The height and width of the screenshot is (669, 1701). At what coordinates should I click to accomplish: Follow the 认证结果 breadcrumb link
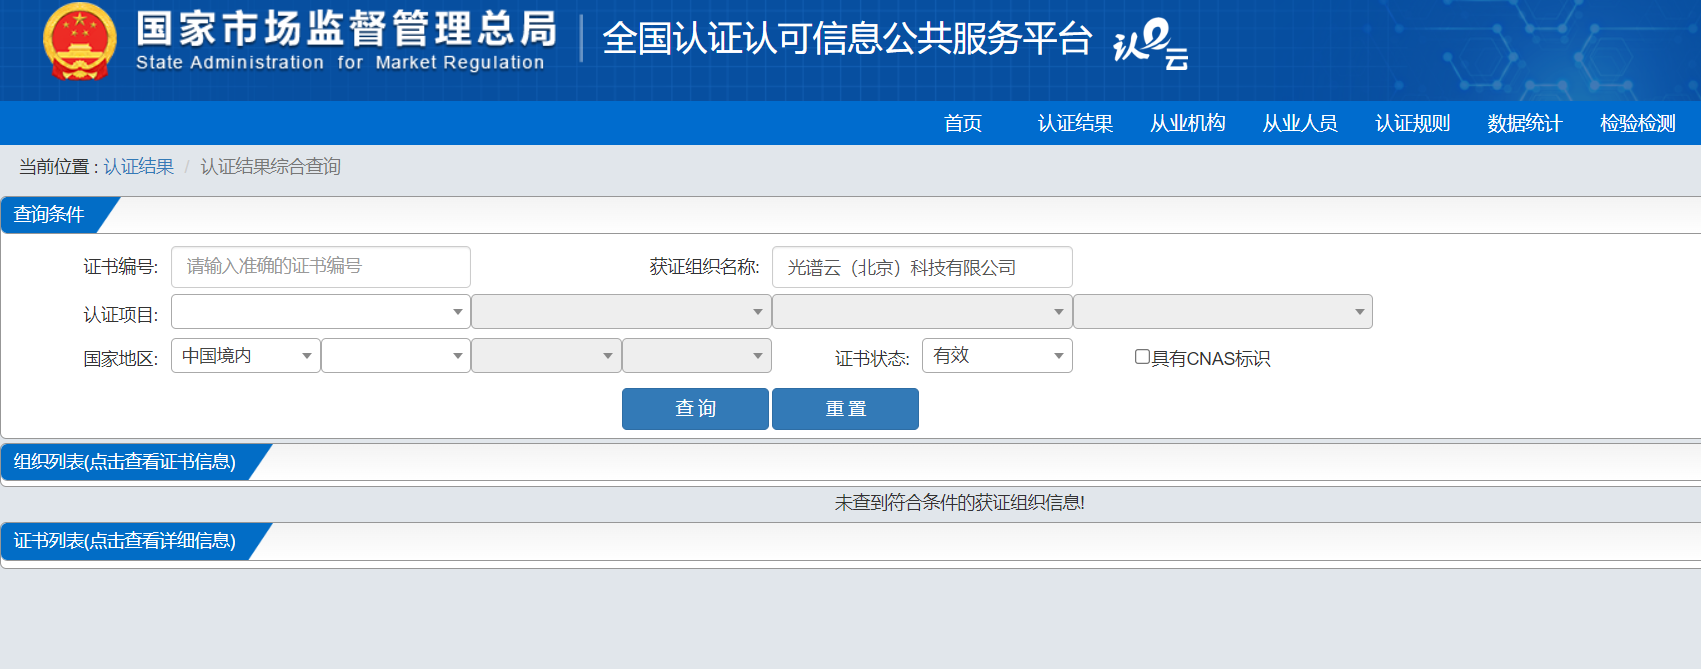pos(139,166)
